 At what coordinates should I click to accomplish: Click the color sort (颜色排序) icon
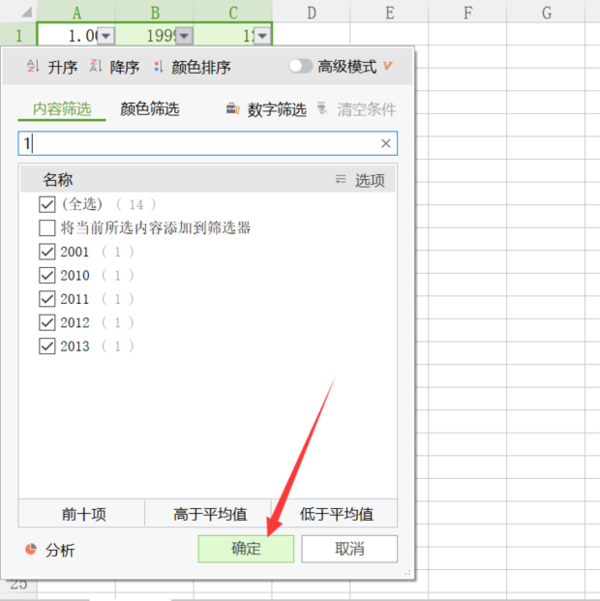(x=158, y=67)
